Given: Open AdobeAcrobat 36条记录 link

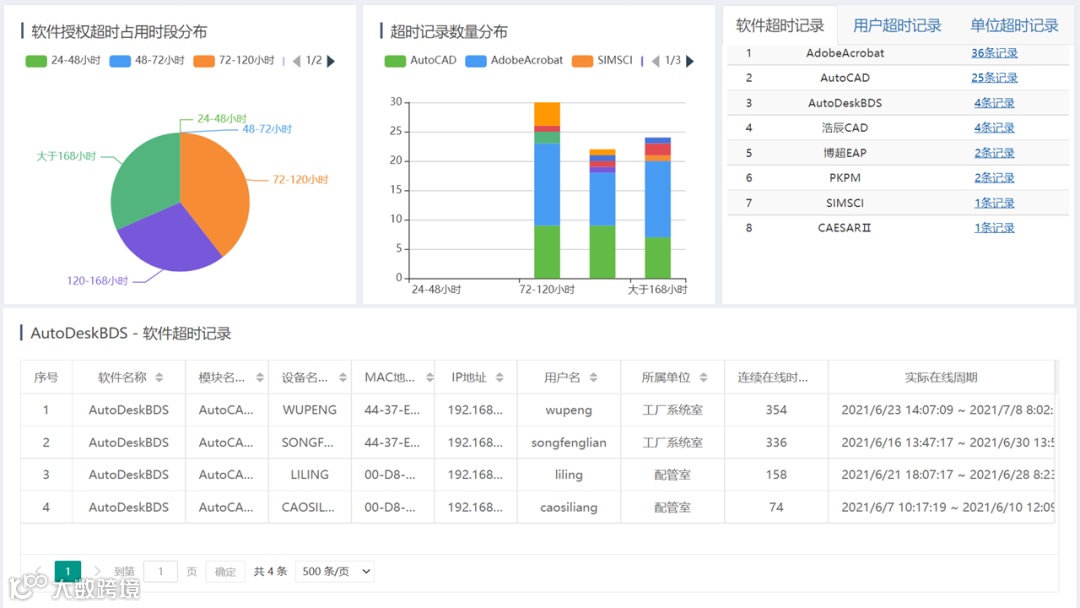Looking at the screenshot, I should tap(994, 53).
